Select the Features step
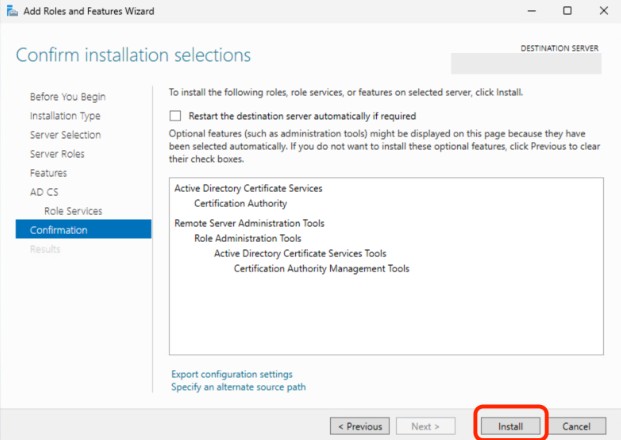The image size is (621, 440). coord(48,173)
